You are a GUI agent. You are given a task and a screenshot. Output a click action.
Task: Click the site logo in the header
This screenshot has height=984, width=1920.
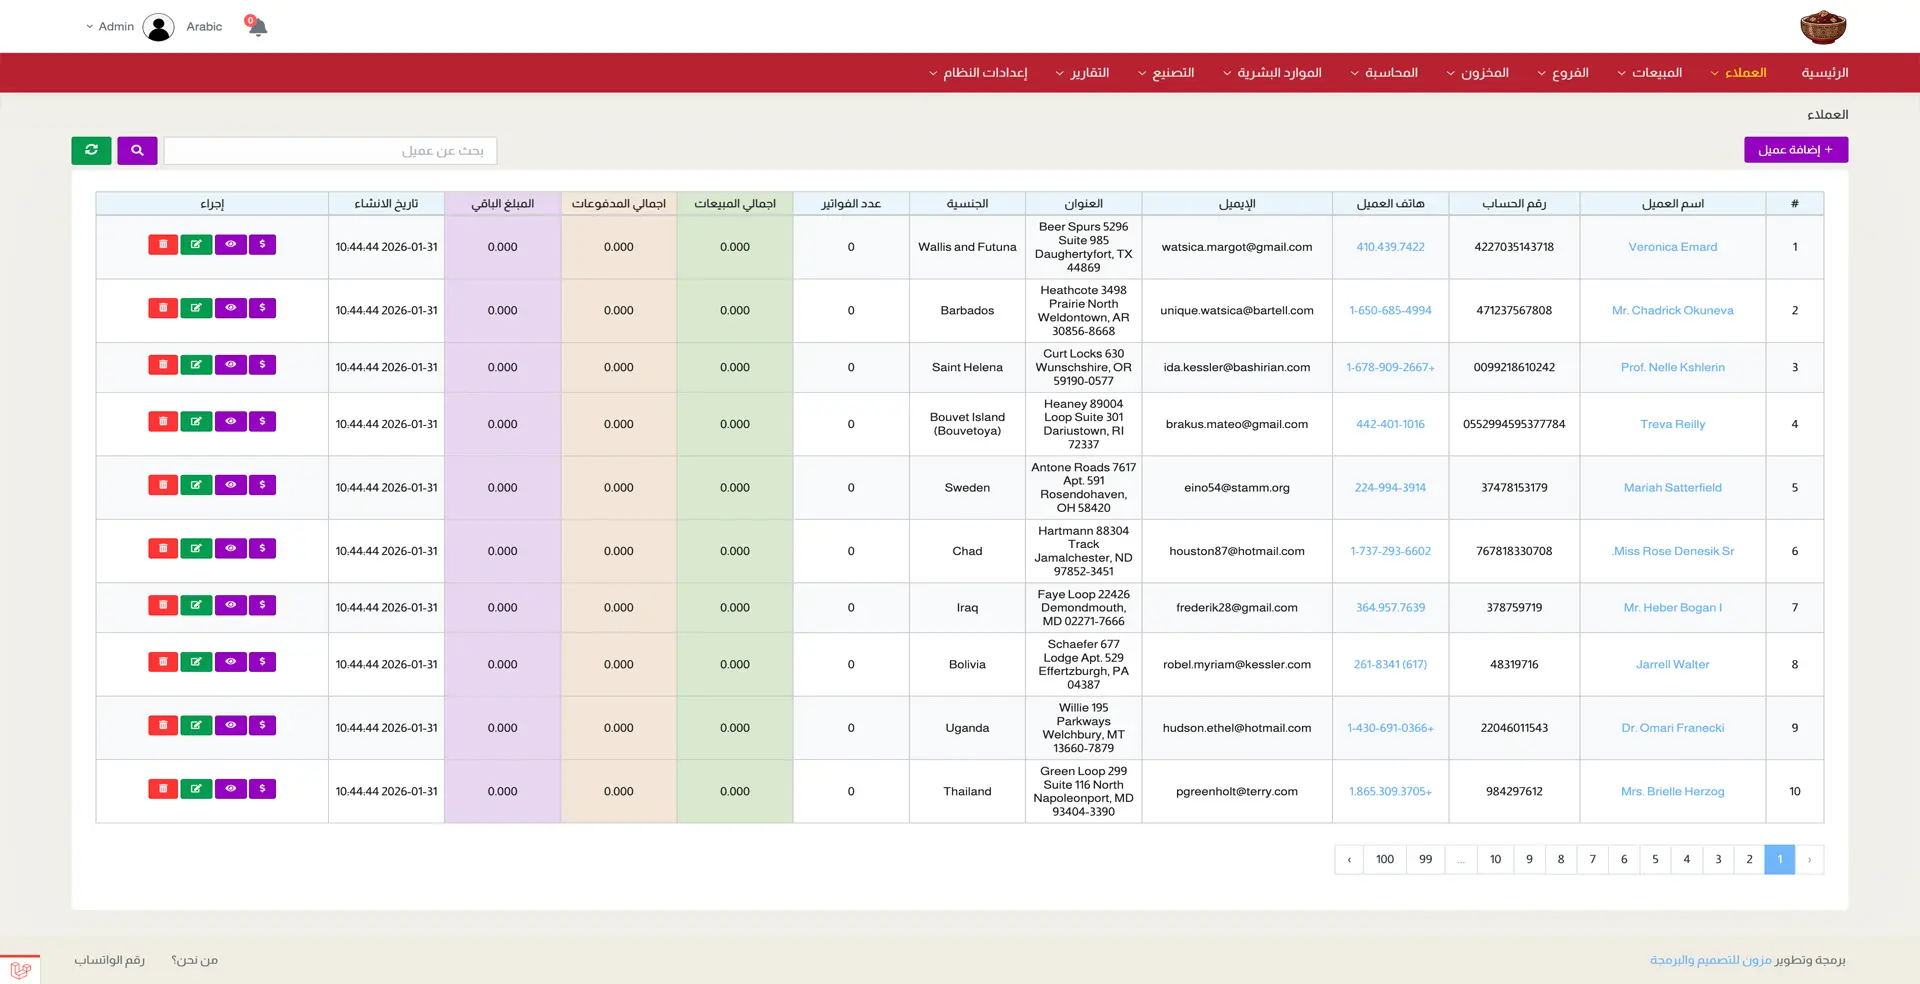click(x=1822, y=27)
